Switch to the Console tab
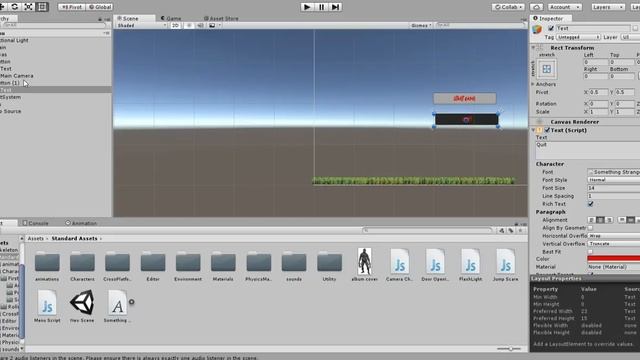Viewport: 640px width, 360px height. click(36, 223)
